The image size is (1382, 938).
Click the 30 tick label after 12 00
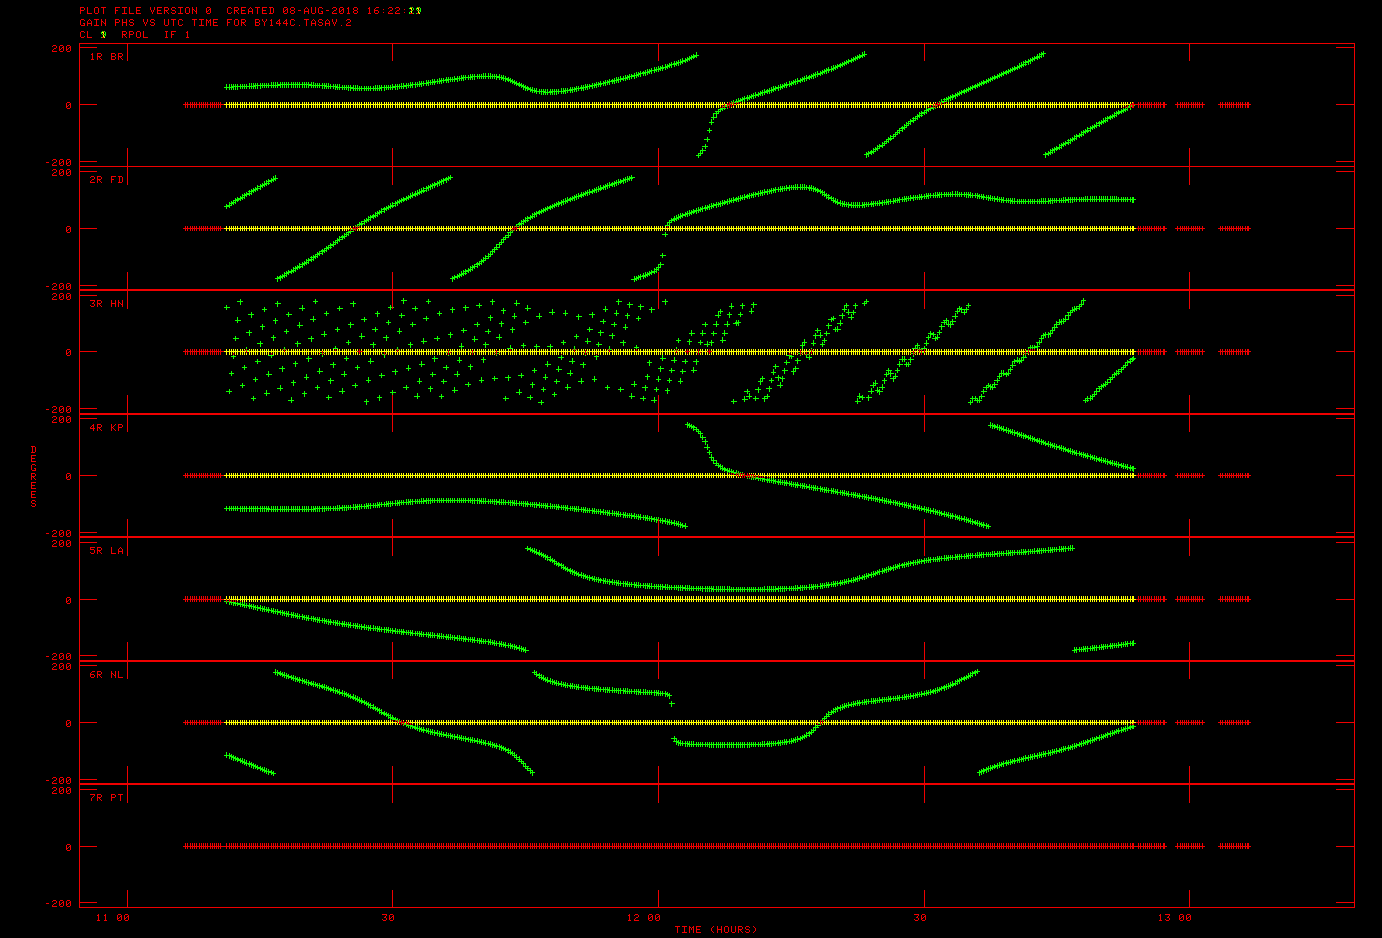tap(920, 917)
